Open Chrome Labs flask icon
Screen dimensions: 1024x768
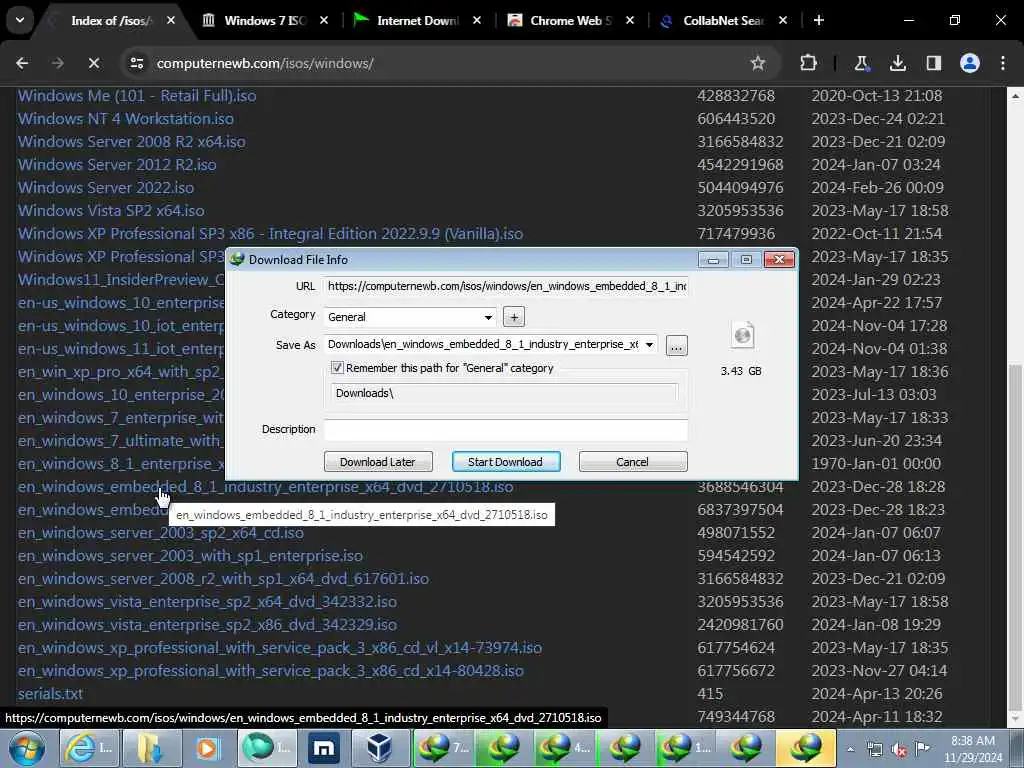click(x=861, y=63)
